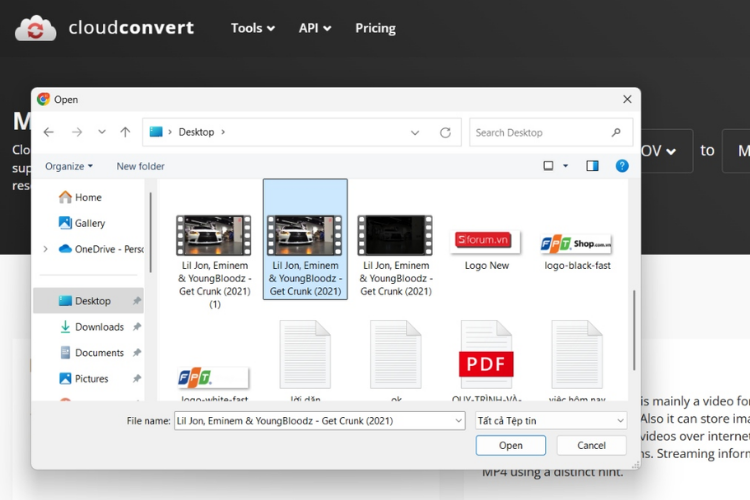Image resolution: width=750 pixels, height=500 pixels.
Task: Click the Cancel button
Action: point(591,445)
